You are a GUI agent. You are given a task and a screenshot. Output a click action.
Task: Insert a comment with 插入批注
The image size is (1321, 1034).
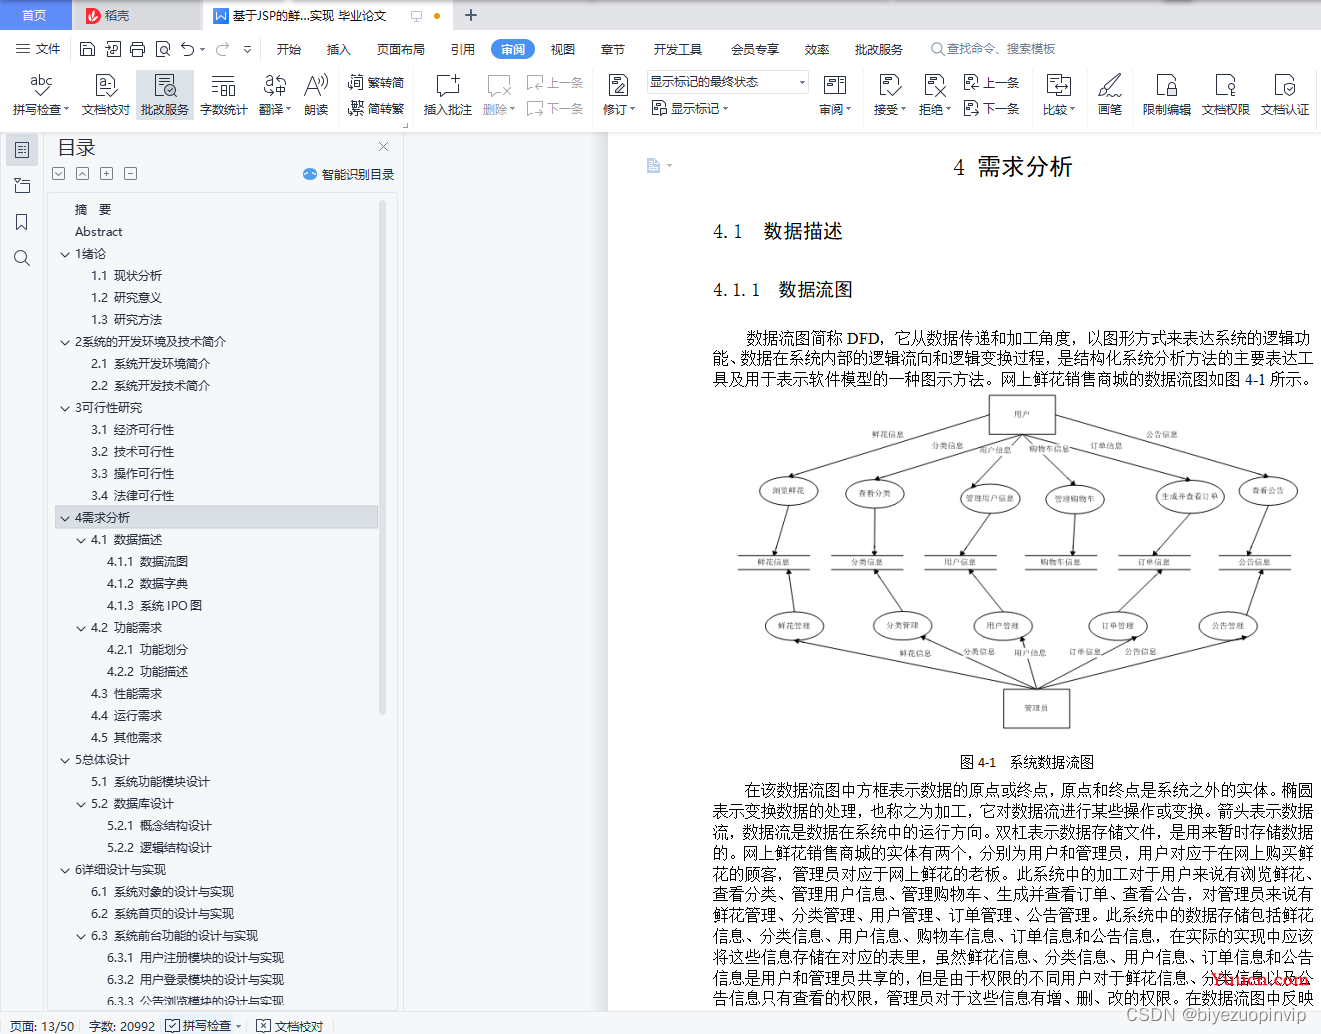[x=447, y=94]
